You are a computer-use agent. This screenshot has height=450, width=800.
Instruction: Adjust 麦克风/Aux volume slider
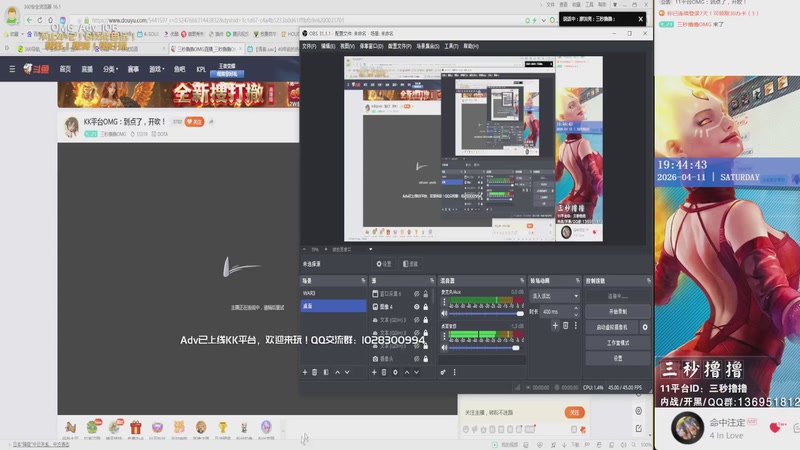coord(484,313)
